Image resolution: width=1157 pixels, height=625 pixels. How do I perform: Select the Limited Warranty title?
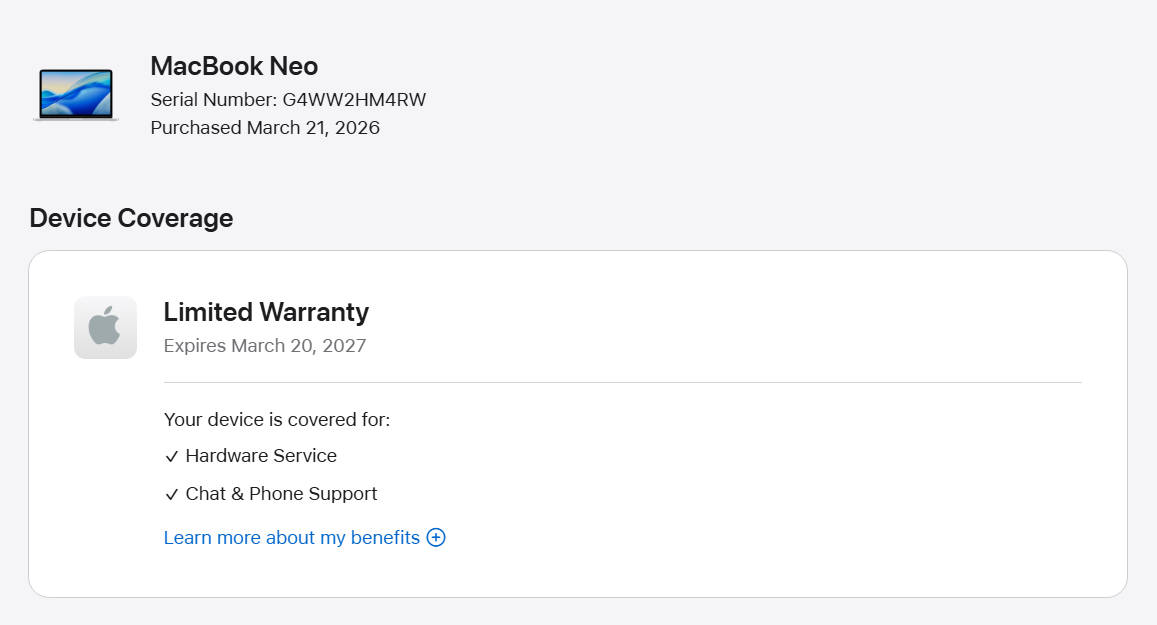point(266,312)
